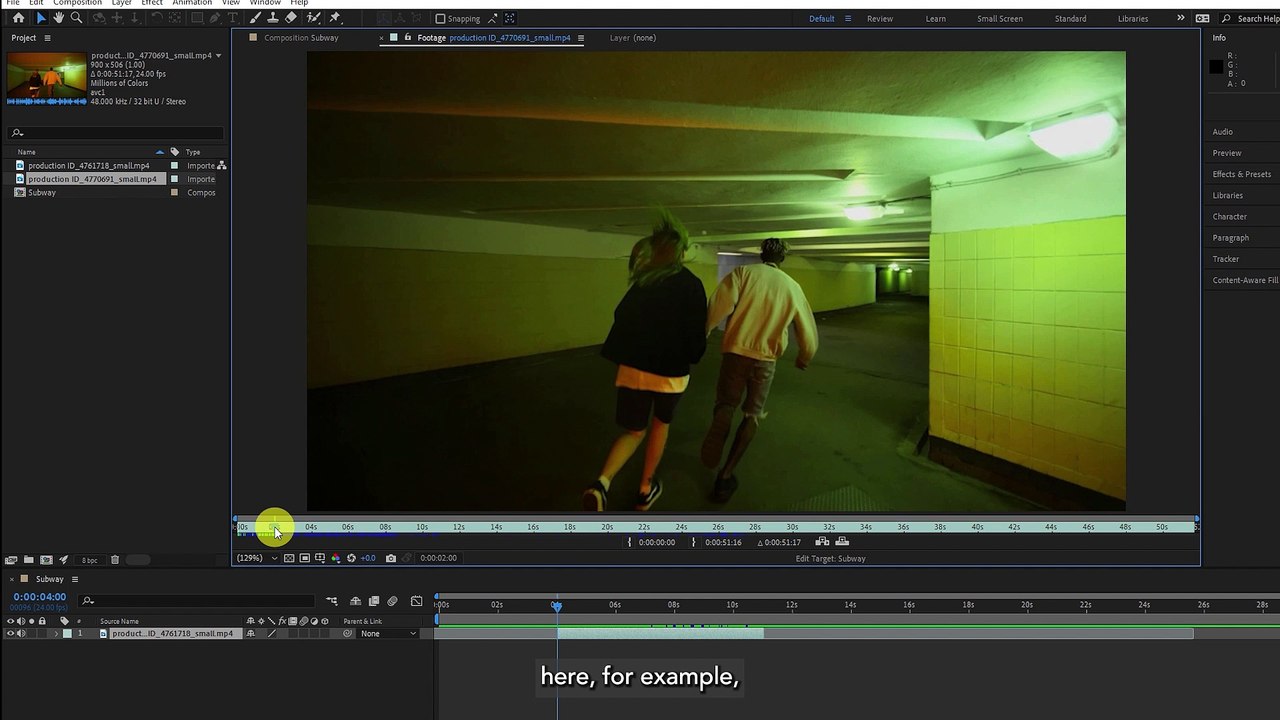Select the Rectangle shape tool
The height and width of the screenshot is (720, 1280).
(x=197, y=18)
